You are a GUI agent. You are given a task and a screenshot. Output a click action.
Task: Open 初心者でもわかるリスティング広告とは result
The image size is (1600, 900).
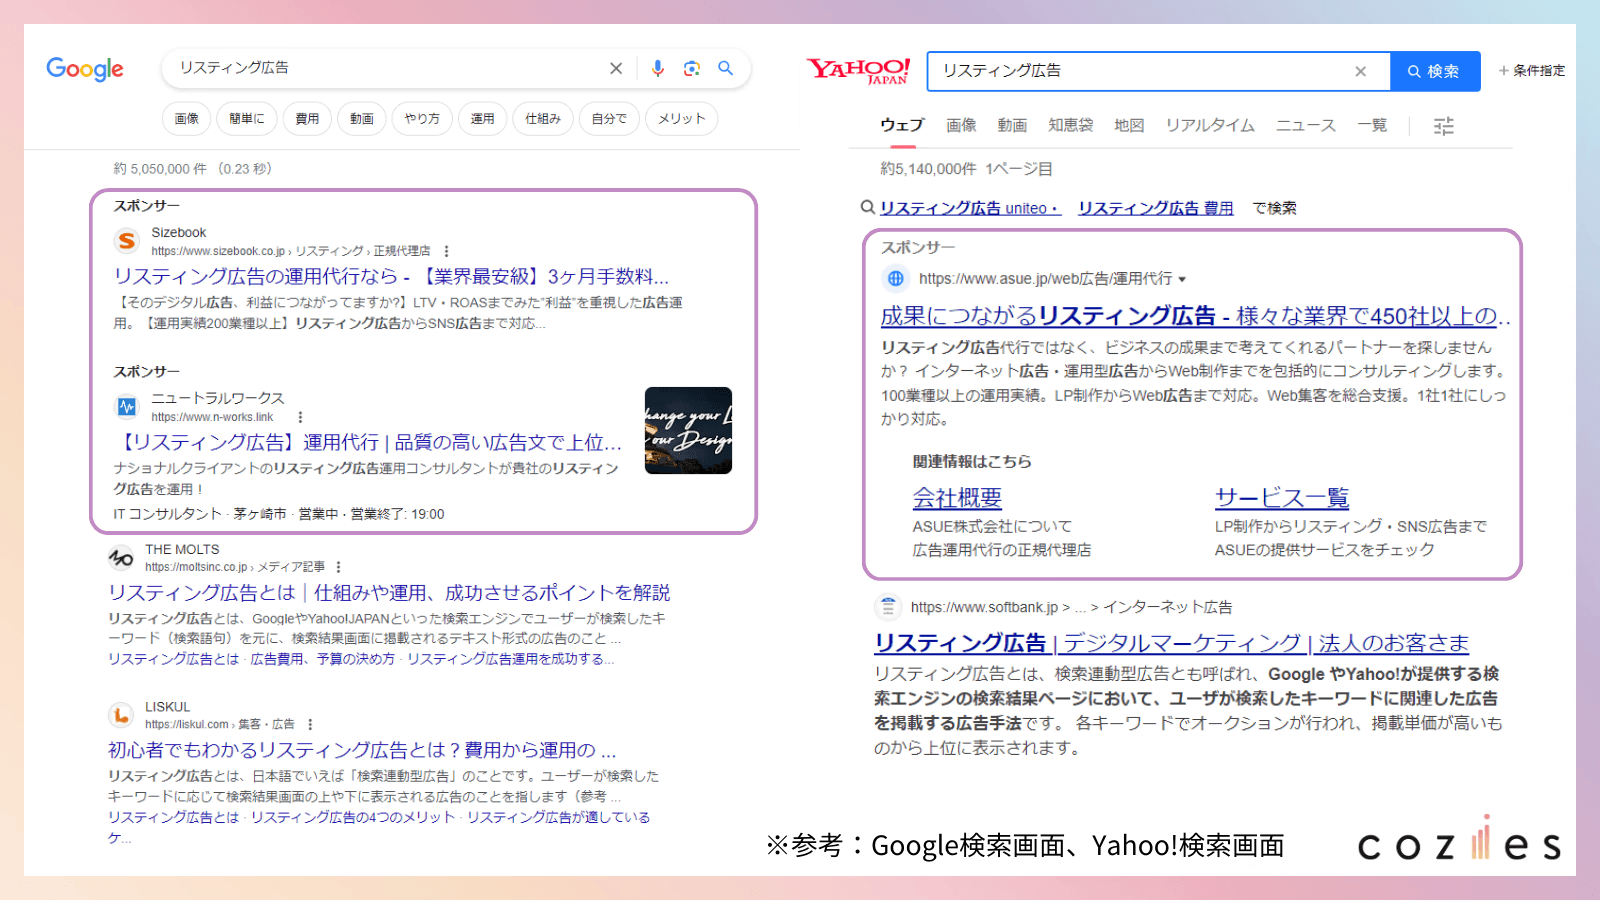coord(362,750)
